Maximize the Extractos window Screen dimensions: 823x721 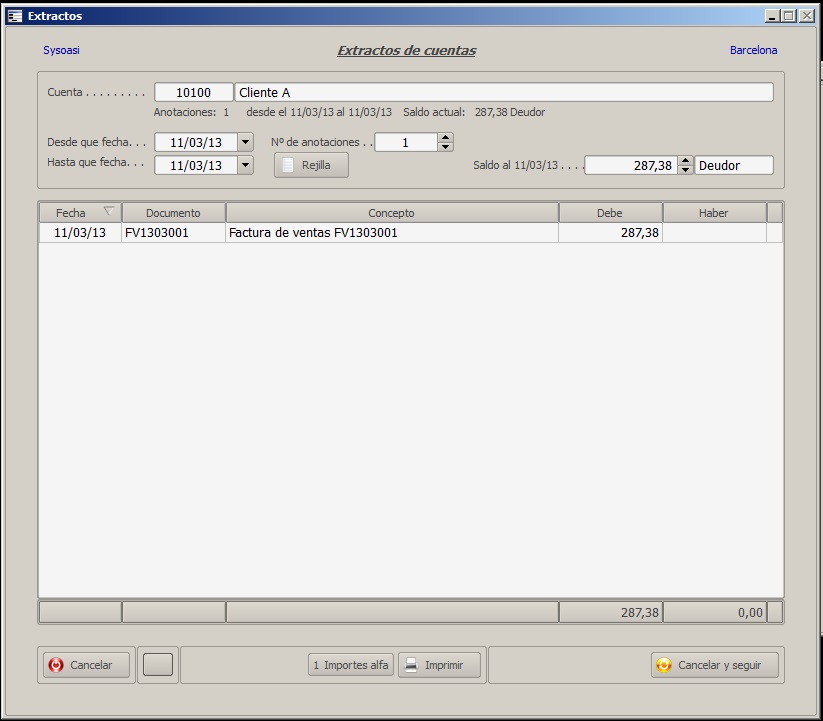[x=789, y=16]
